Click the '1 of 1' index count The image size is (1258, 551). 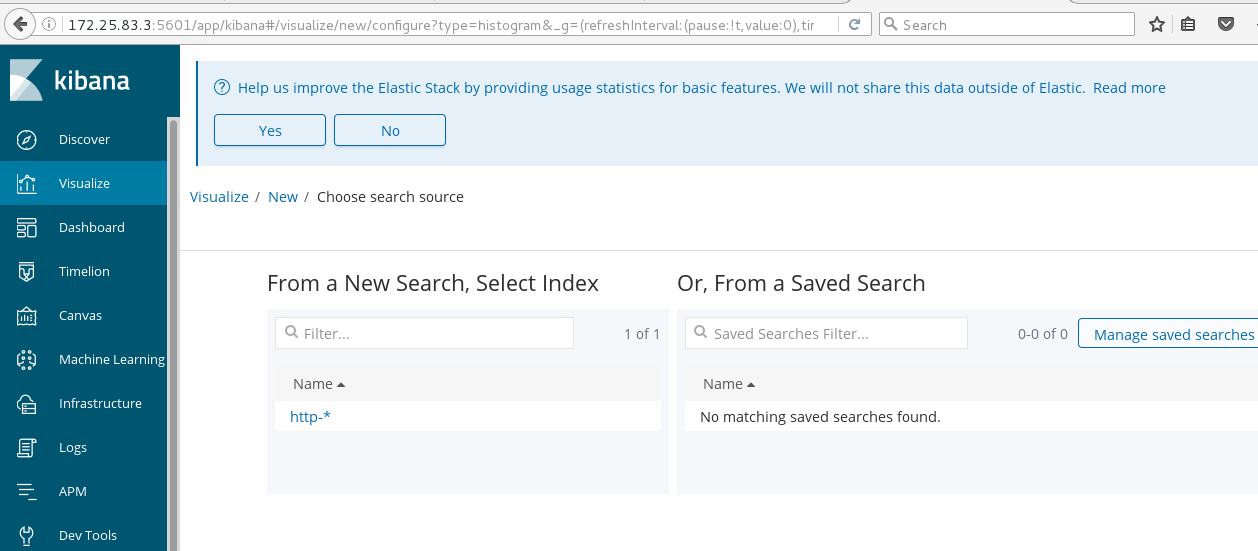(x=642, y=334)
